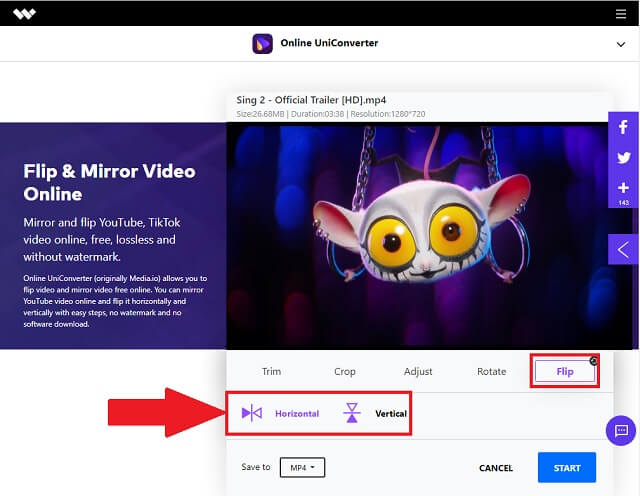The image size is (640, 496).
Task: Click the blue START button
Action: coord(567,467)
